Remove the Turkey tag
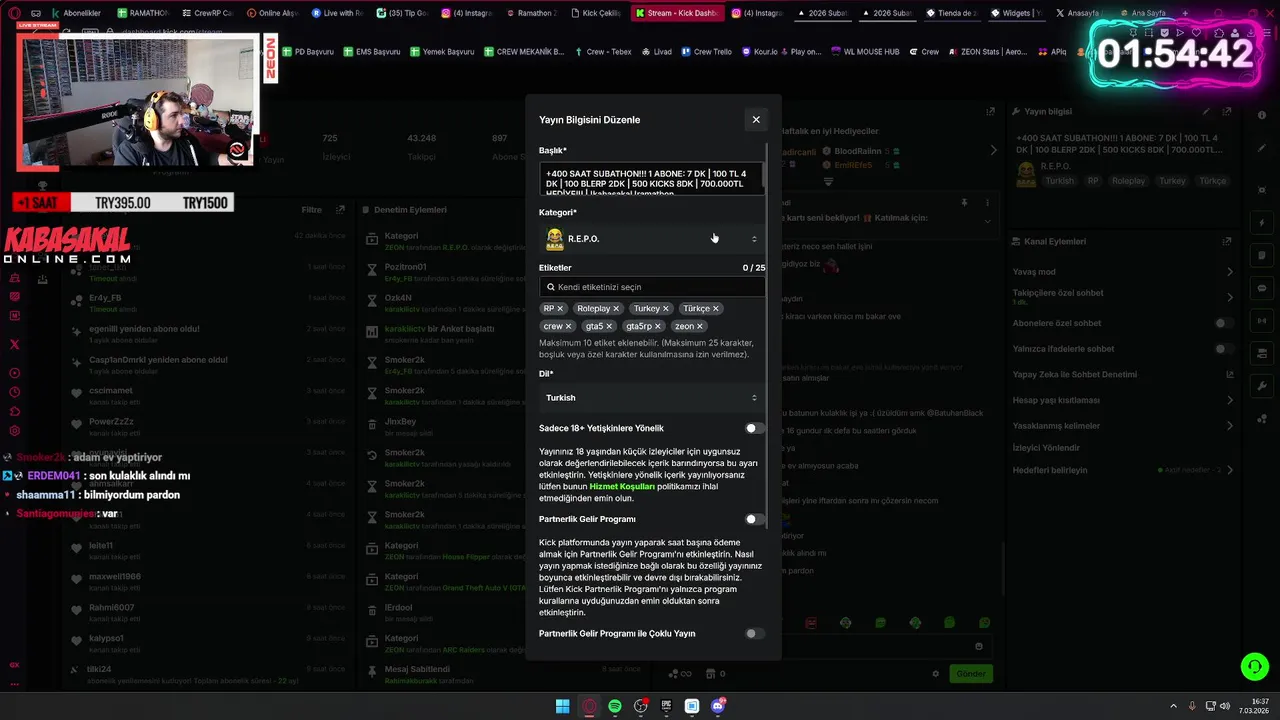1280x720 pixels. click(x=666, y=309)
